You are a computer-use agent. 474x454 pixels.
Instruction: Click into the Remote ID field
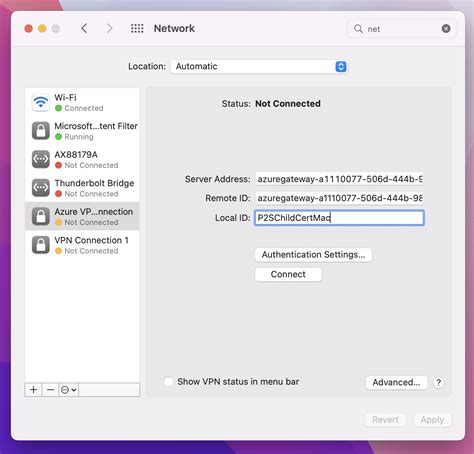click(x=339, y=198)
